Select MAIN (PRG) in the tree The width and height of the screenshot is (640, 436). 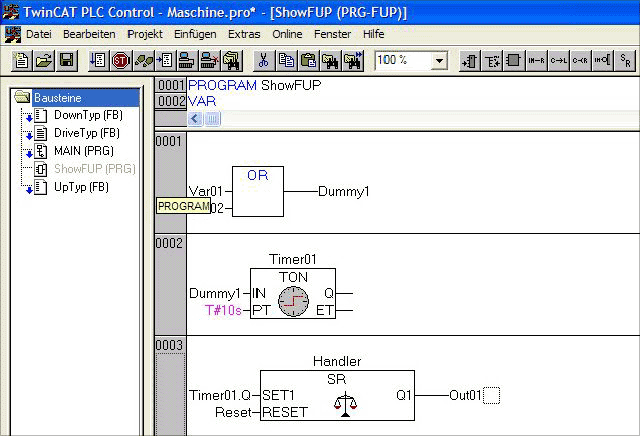tap(84, 151)
